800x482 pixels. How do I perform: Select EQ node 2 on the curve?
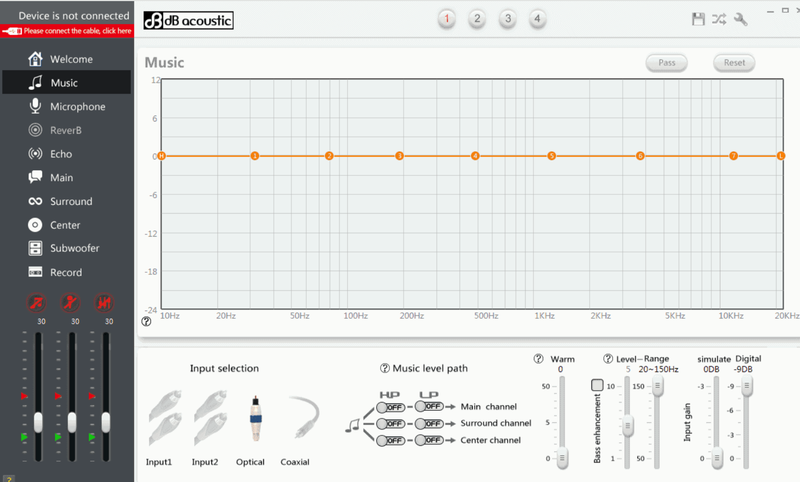[329, 156]
